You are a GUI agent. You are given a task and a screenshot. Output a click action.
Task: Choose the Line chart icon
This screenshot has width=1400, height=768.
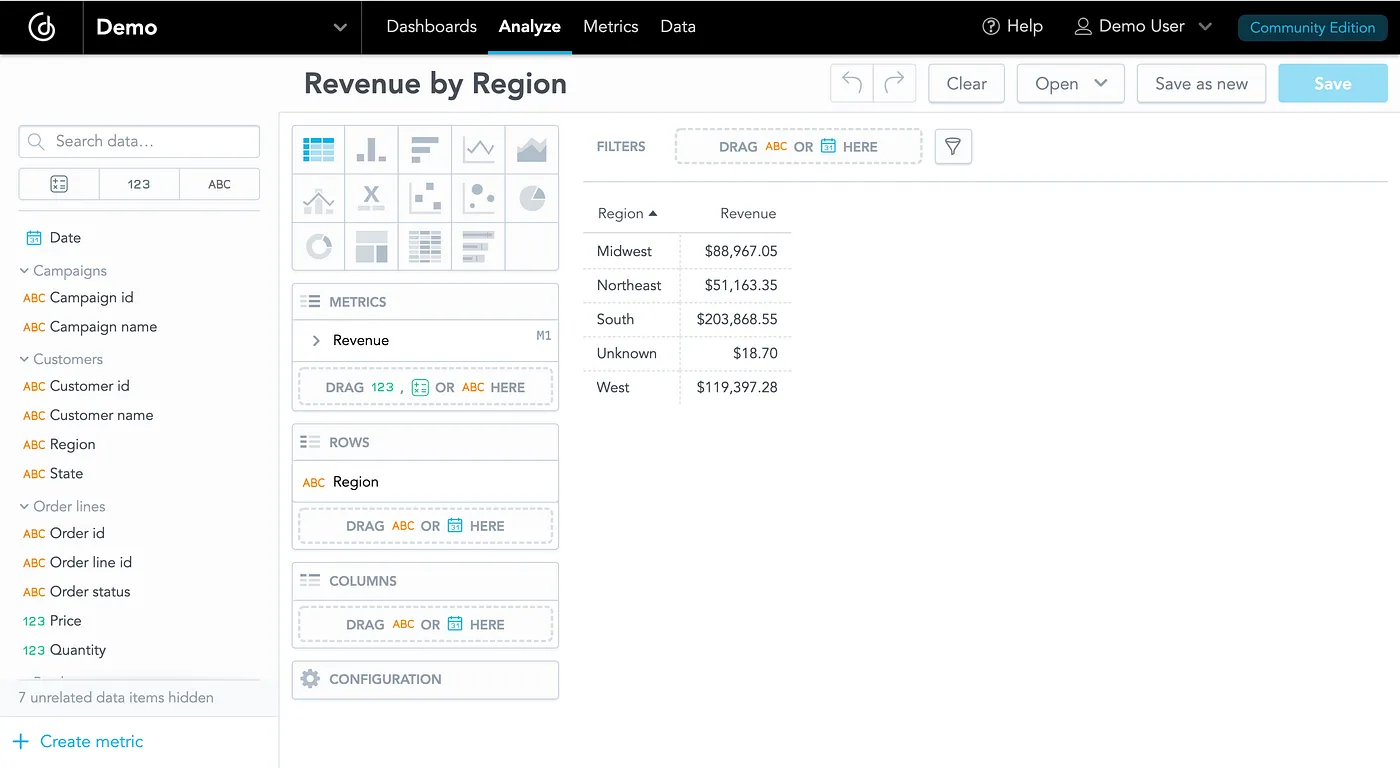pos(479,147)
